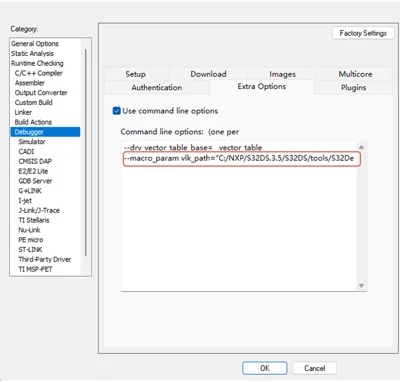
Task: Select Output Converter category
Action: [41, 93]
